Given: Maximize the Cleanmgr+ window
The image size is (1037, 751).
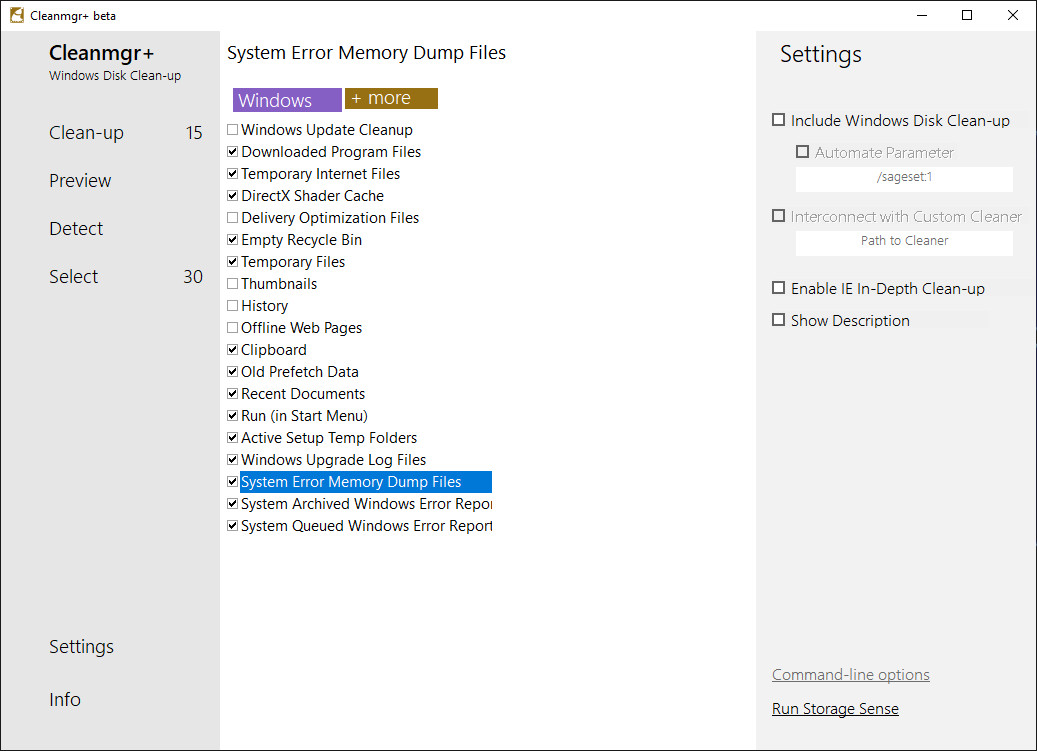Looking at the screenshot, I should coord(967,15).
